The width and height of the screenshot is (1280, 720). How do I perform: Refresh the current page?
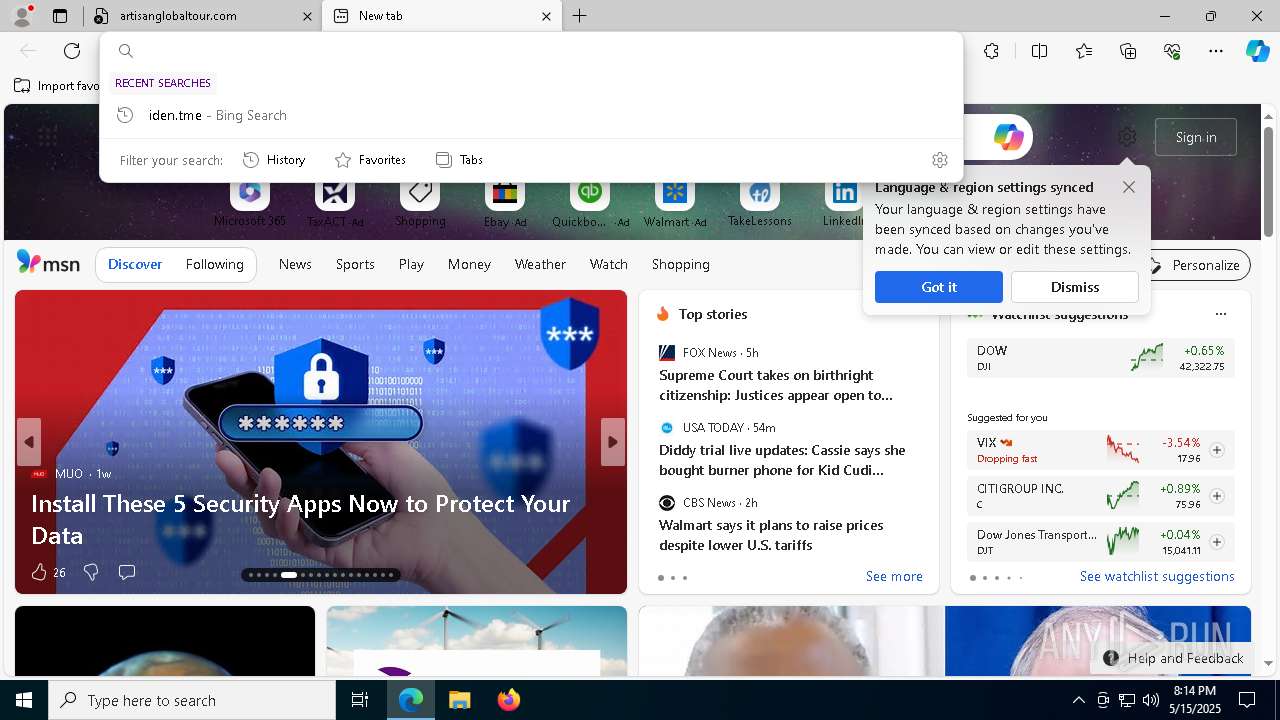pos(72,51)
